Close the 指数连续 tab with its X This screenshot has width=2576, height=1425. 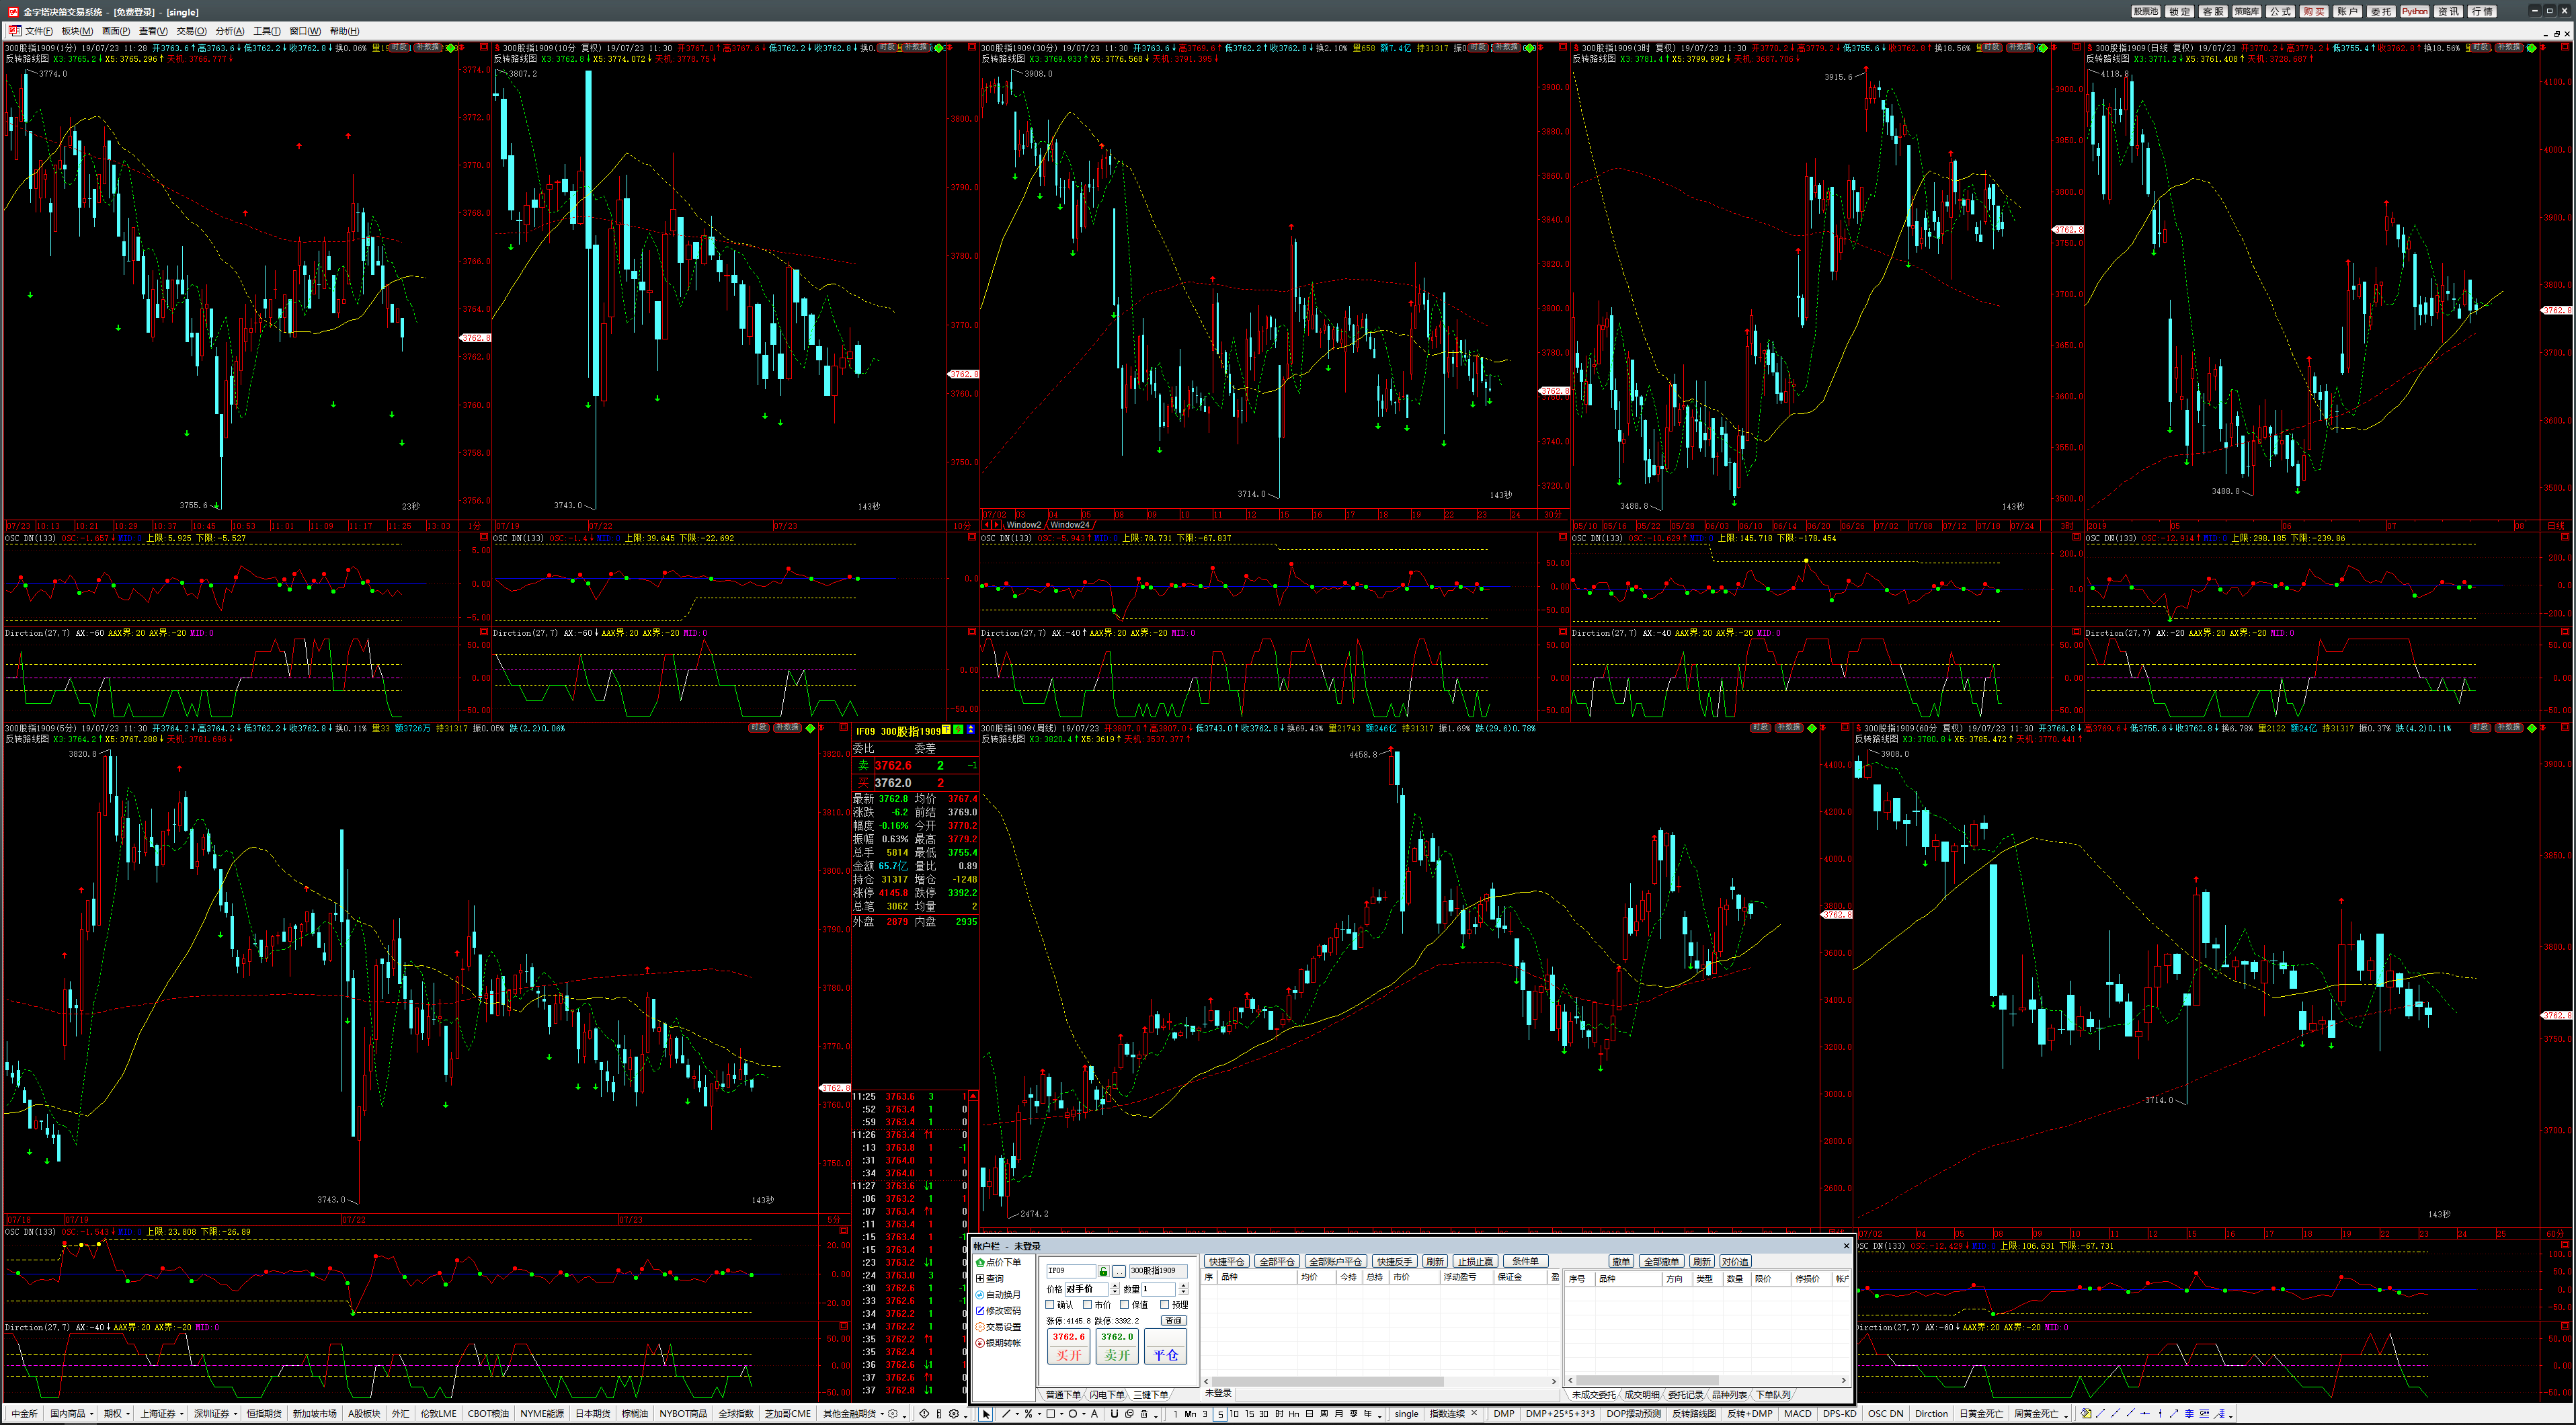[x=1475, y=1413]
